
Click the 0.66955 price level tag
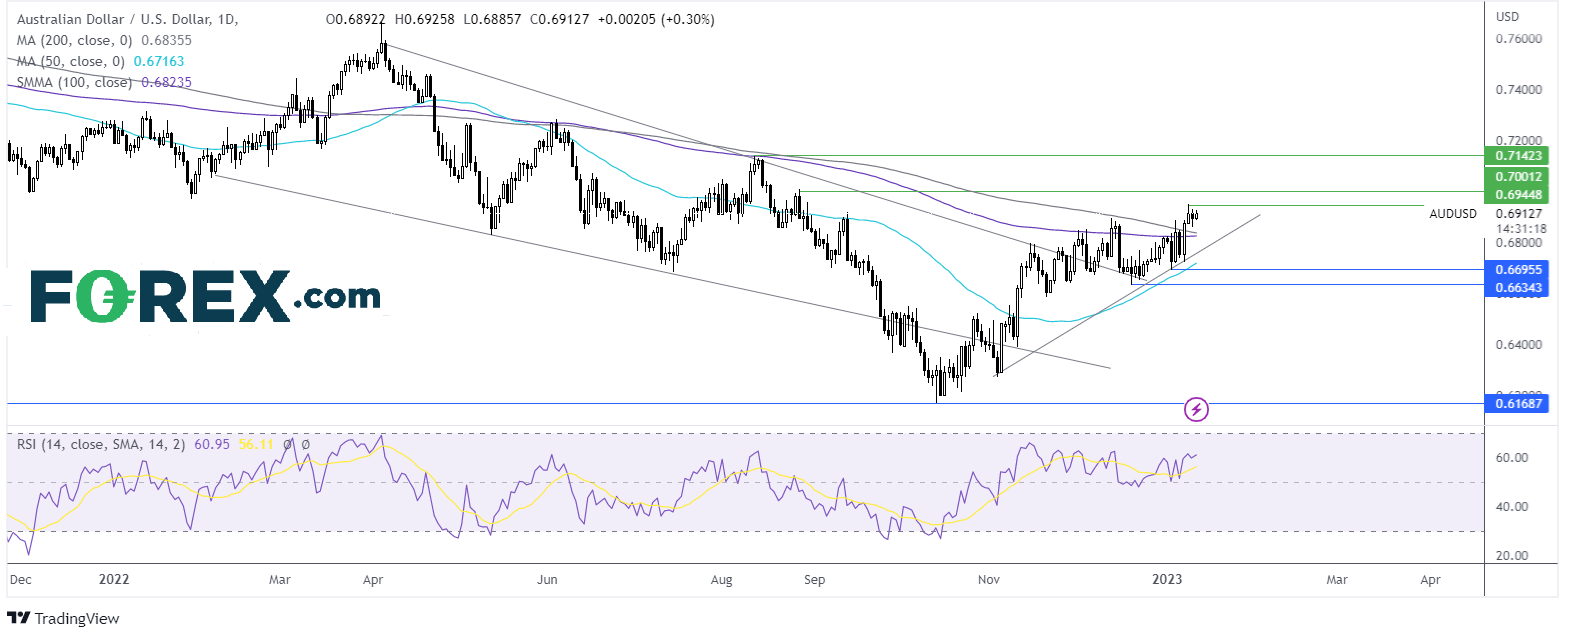(1518, 270)
